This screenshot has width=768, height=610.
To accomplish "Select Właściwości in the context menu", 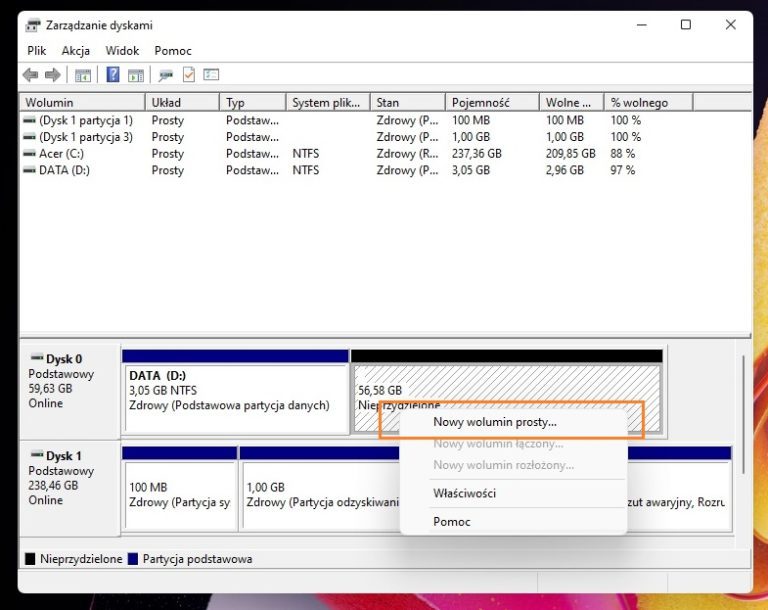I will click(x=513, y=493).
